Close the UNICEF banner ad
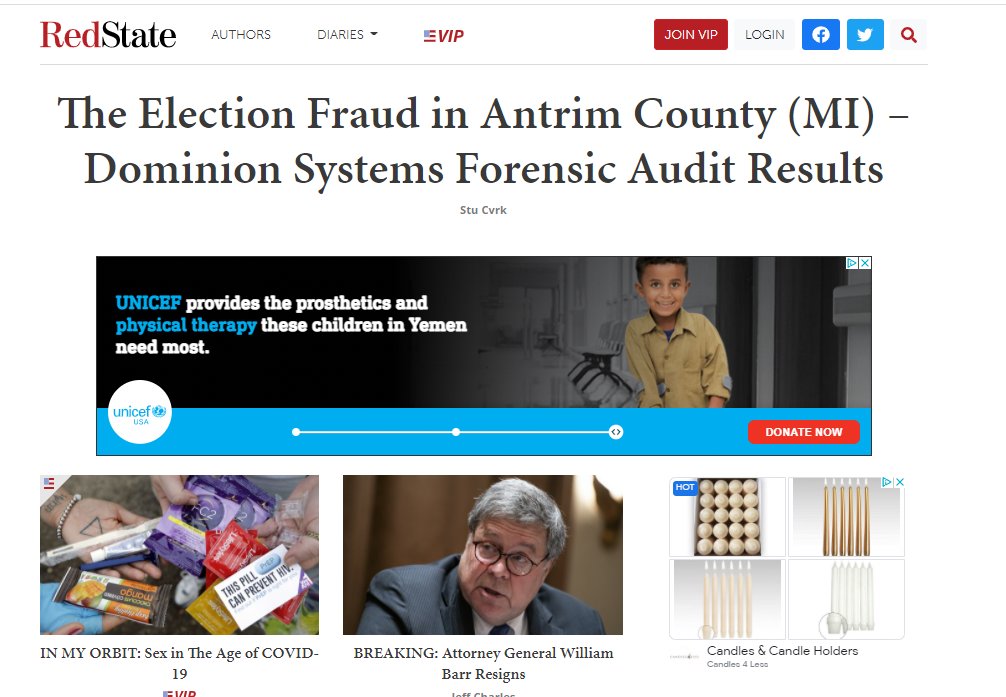The width and height of the screenshot is (1006, 697). tap(865, 263)
